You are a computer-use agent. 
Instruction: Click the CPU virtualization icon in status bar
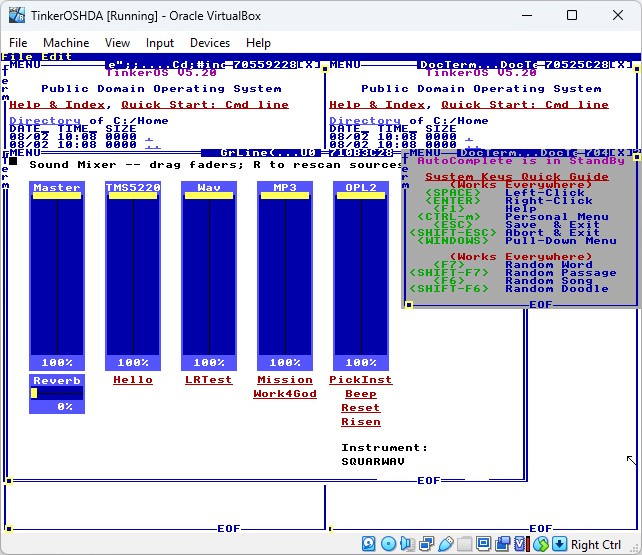[x=522, y=544]
